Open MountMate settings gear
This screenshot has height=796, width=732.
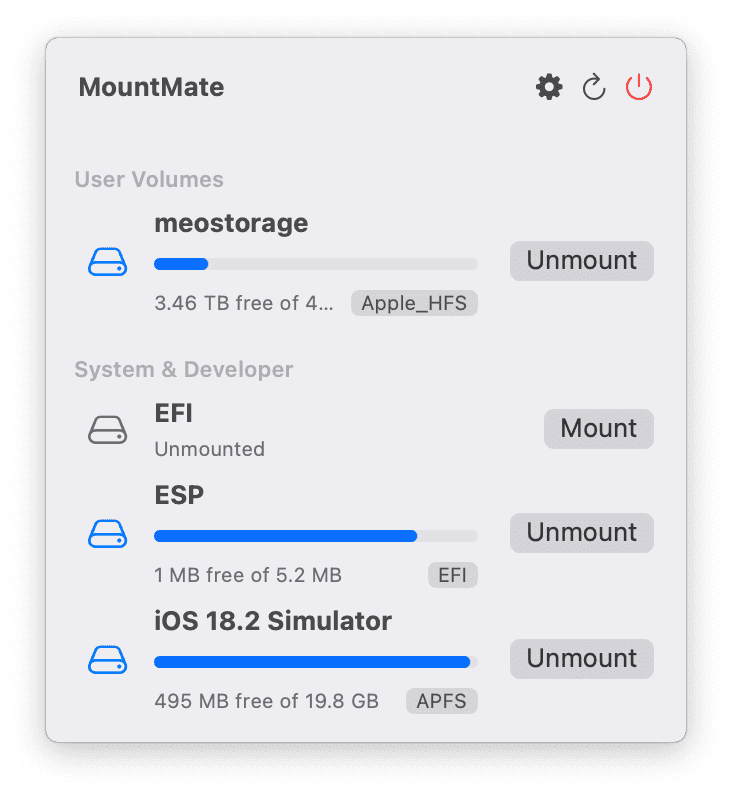point(549,88)
